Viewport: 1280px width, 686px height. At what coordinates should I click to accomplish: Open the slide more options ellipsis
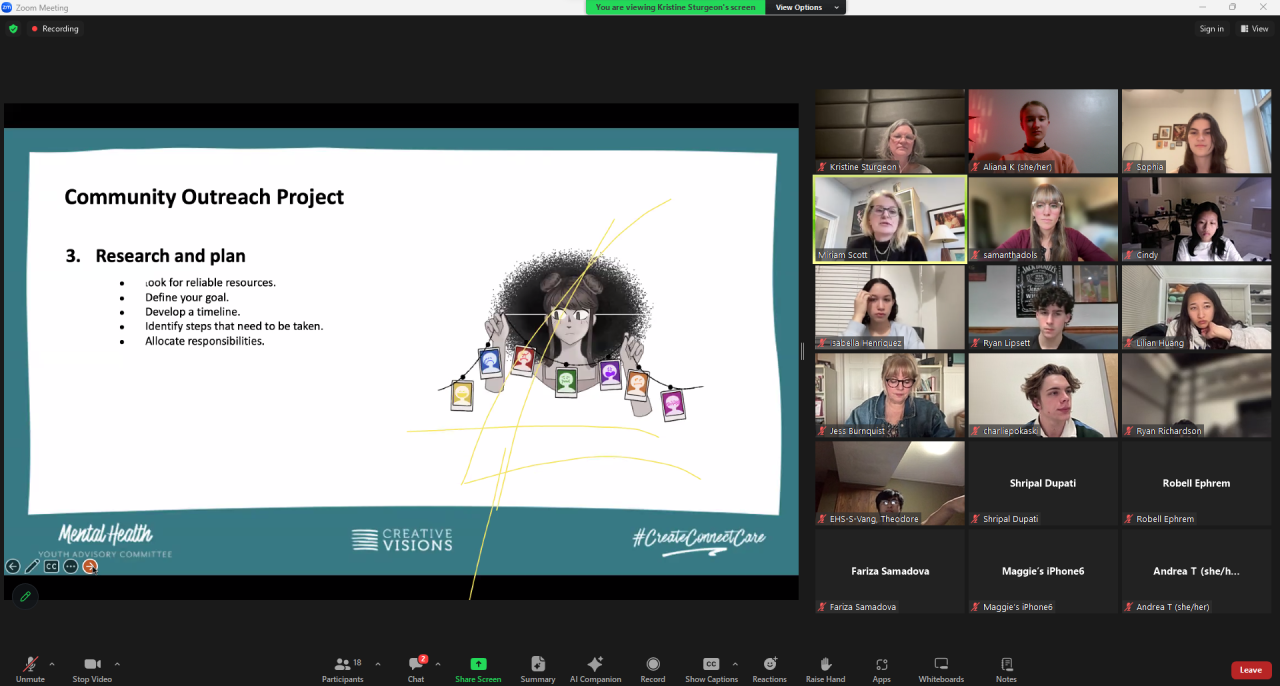point(70,566)
